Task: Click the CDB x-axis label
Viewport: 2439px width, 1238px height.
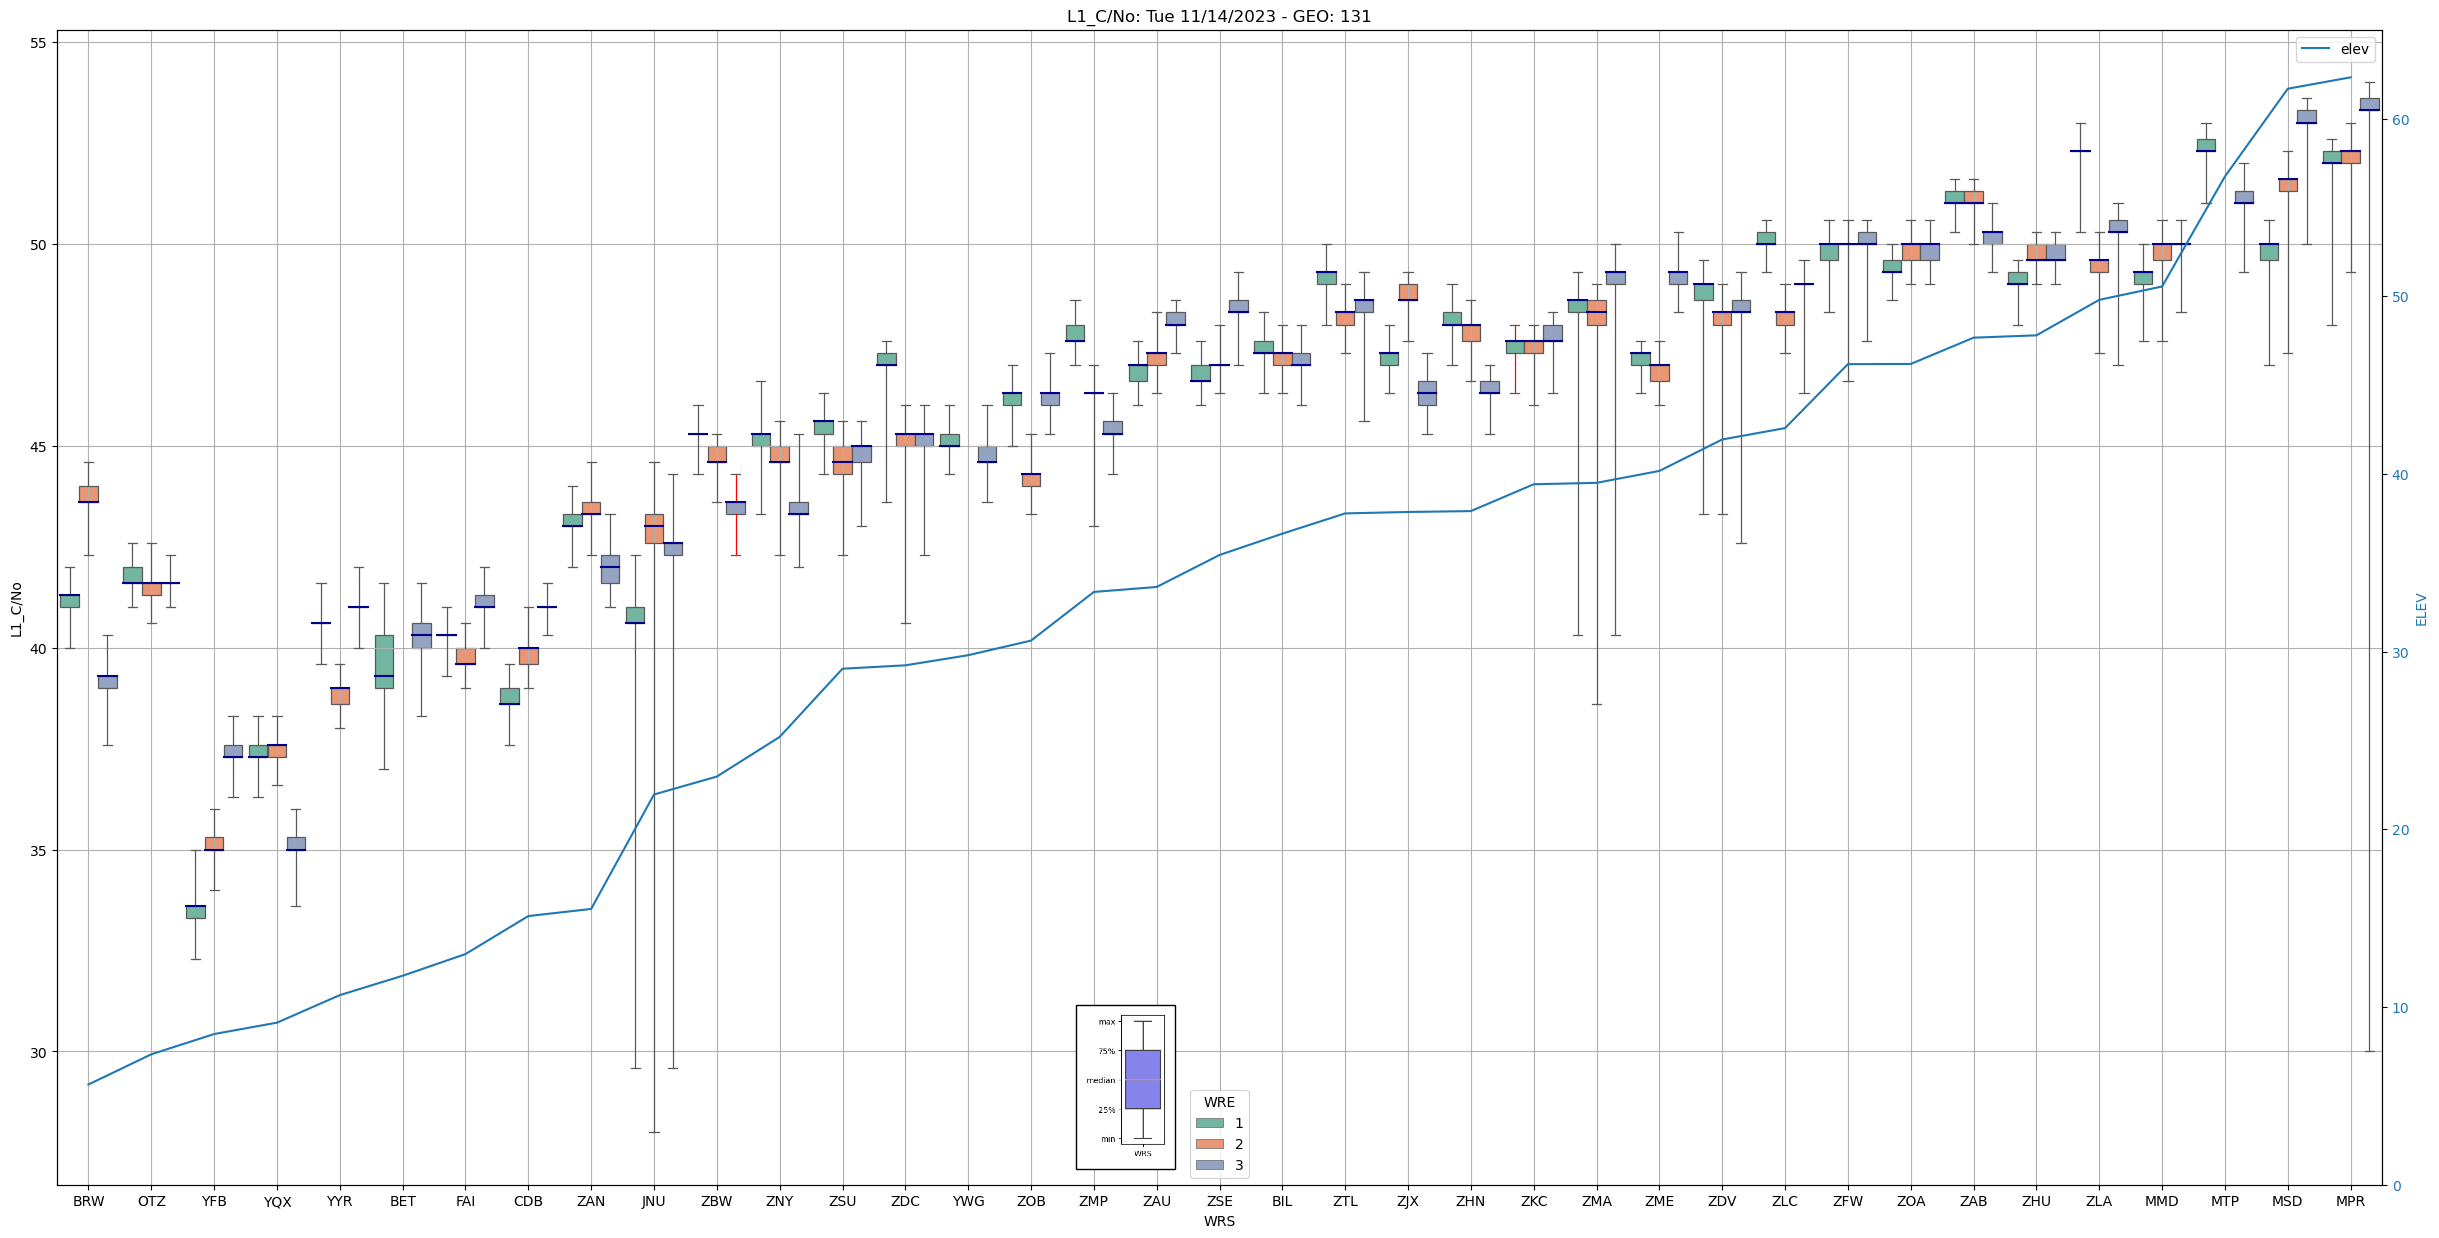Action: pyautogui.click(x=528, y=1201)
